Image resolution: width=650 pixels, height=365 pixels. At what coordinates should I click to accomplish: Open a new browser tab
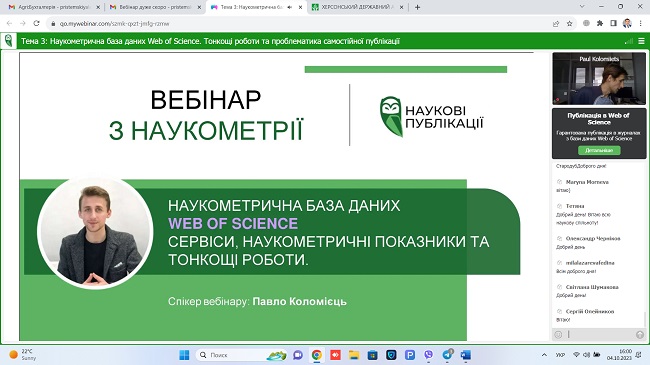click(417, 7)
